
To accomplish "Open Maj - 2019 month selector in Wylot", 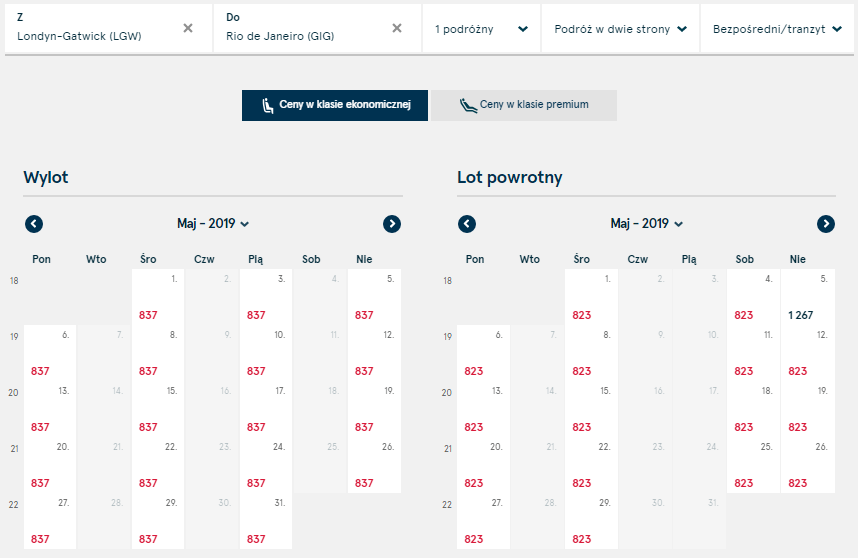I will 213,224.
